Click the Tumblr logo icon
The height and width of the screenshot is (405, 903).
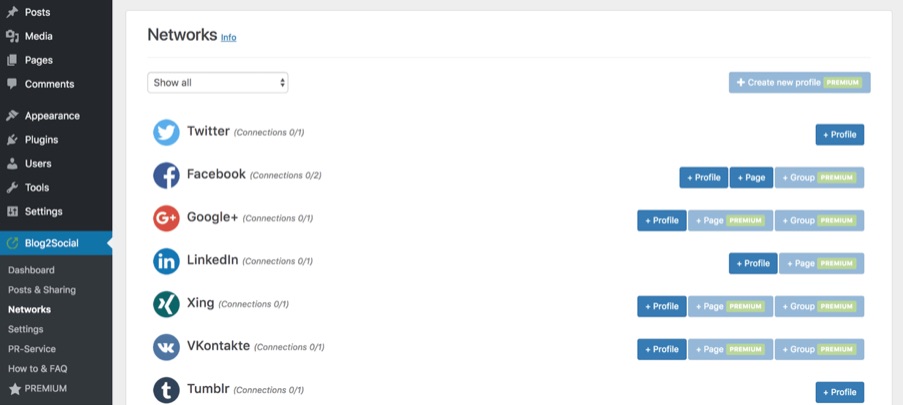click(x=166, y=390)
